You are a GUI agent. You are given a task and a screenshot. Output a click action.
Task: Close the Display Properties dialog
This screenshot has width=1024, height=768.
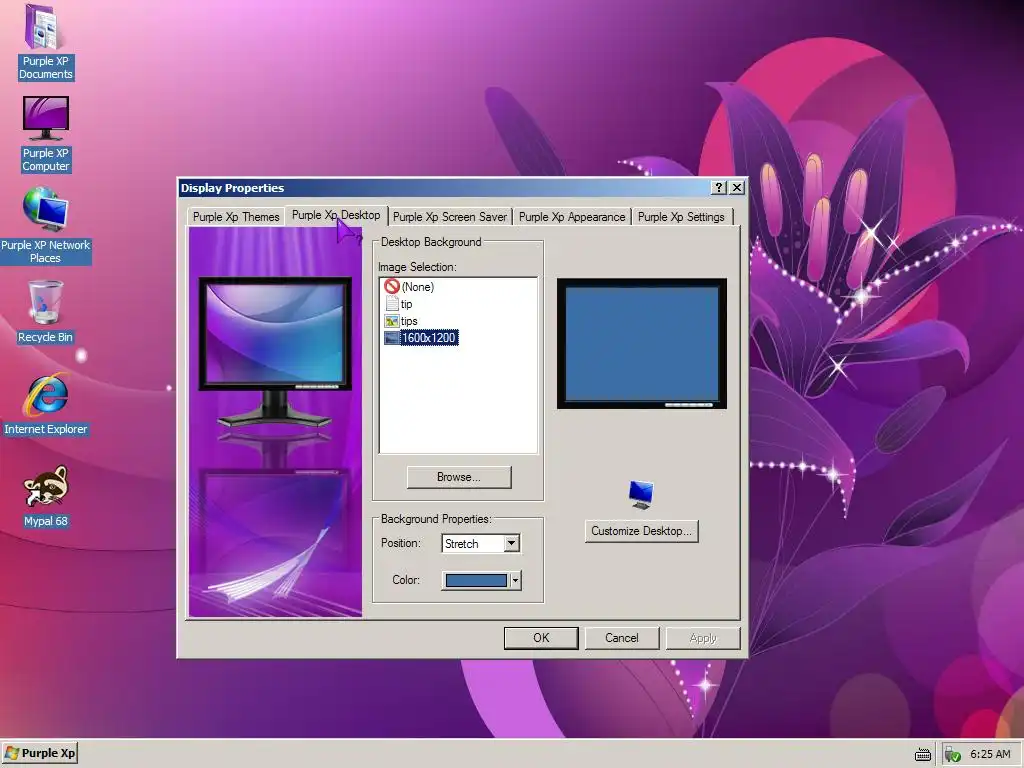click(x=737, y=187)
